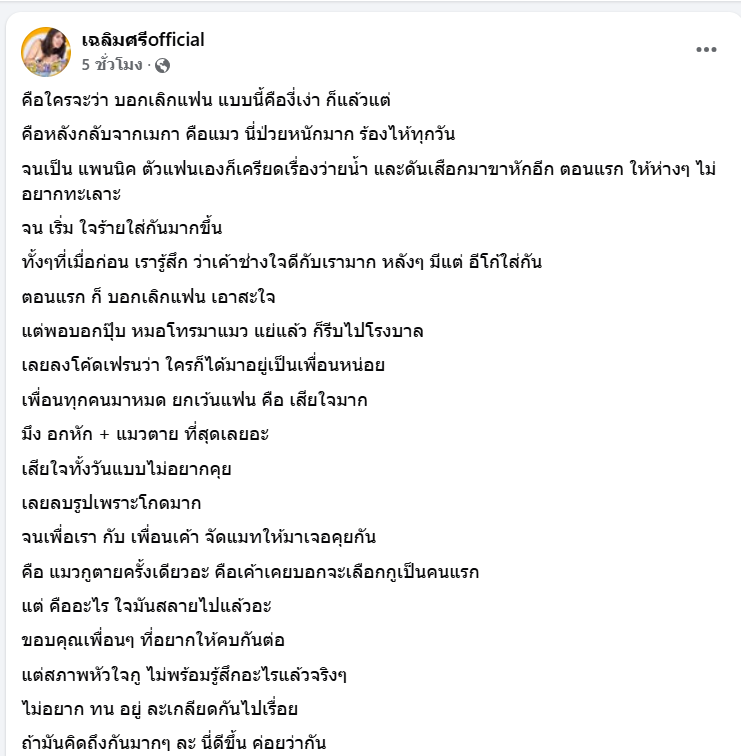Click the '5 ชั่วโมง' post timestamp
The width and height of the screenshot is (741, 756).
point(113,65)
